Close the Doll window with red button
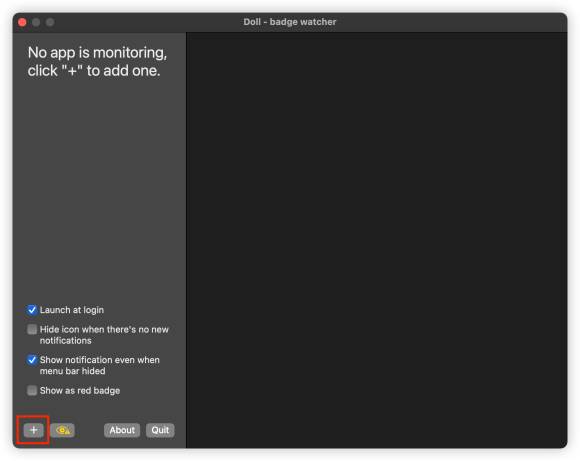This screenshot has height=461, width=580. pyautogui.click(x=22, y=22)
